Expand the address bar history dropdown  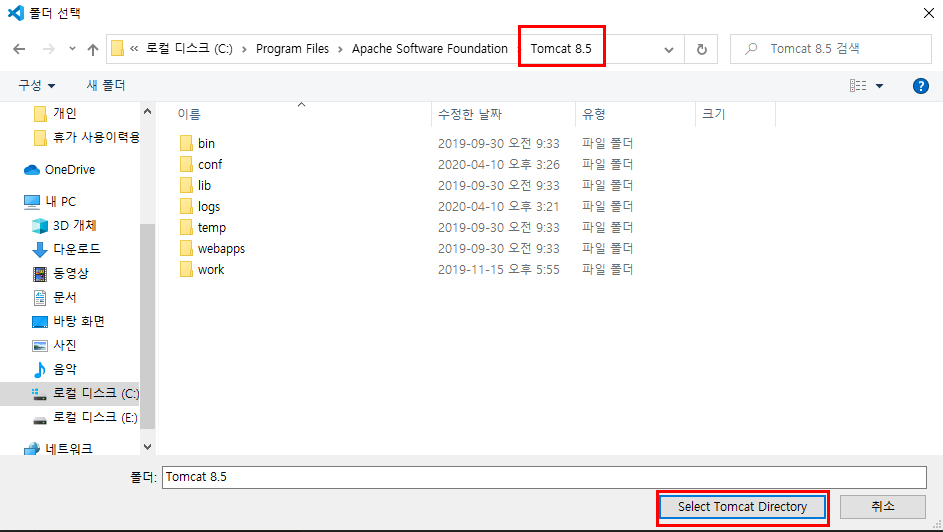(x=669, y=49)
